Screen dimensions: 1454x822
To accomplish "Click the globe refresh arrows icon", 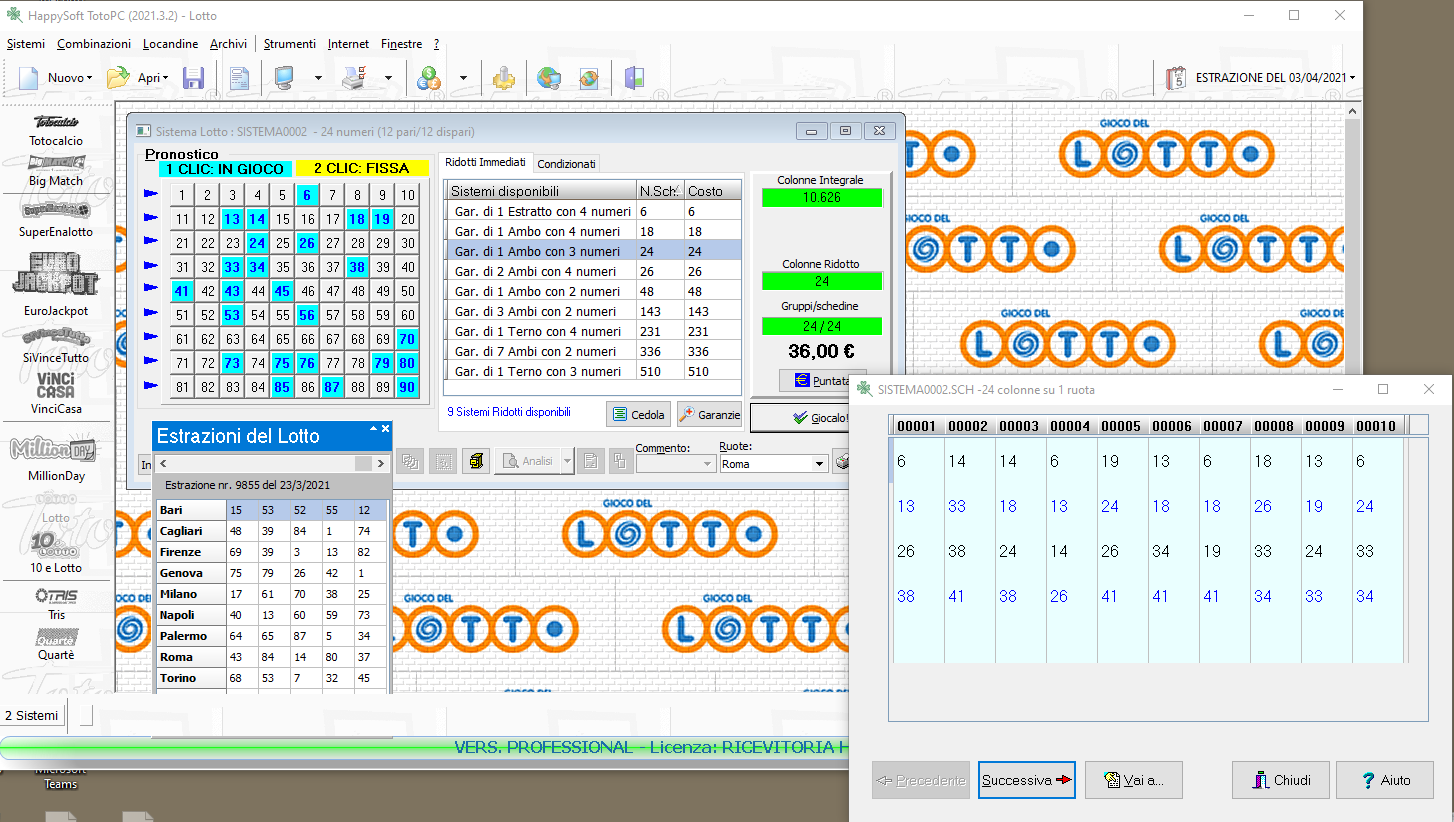I will (589, 77).
